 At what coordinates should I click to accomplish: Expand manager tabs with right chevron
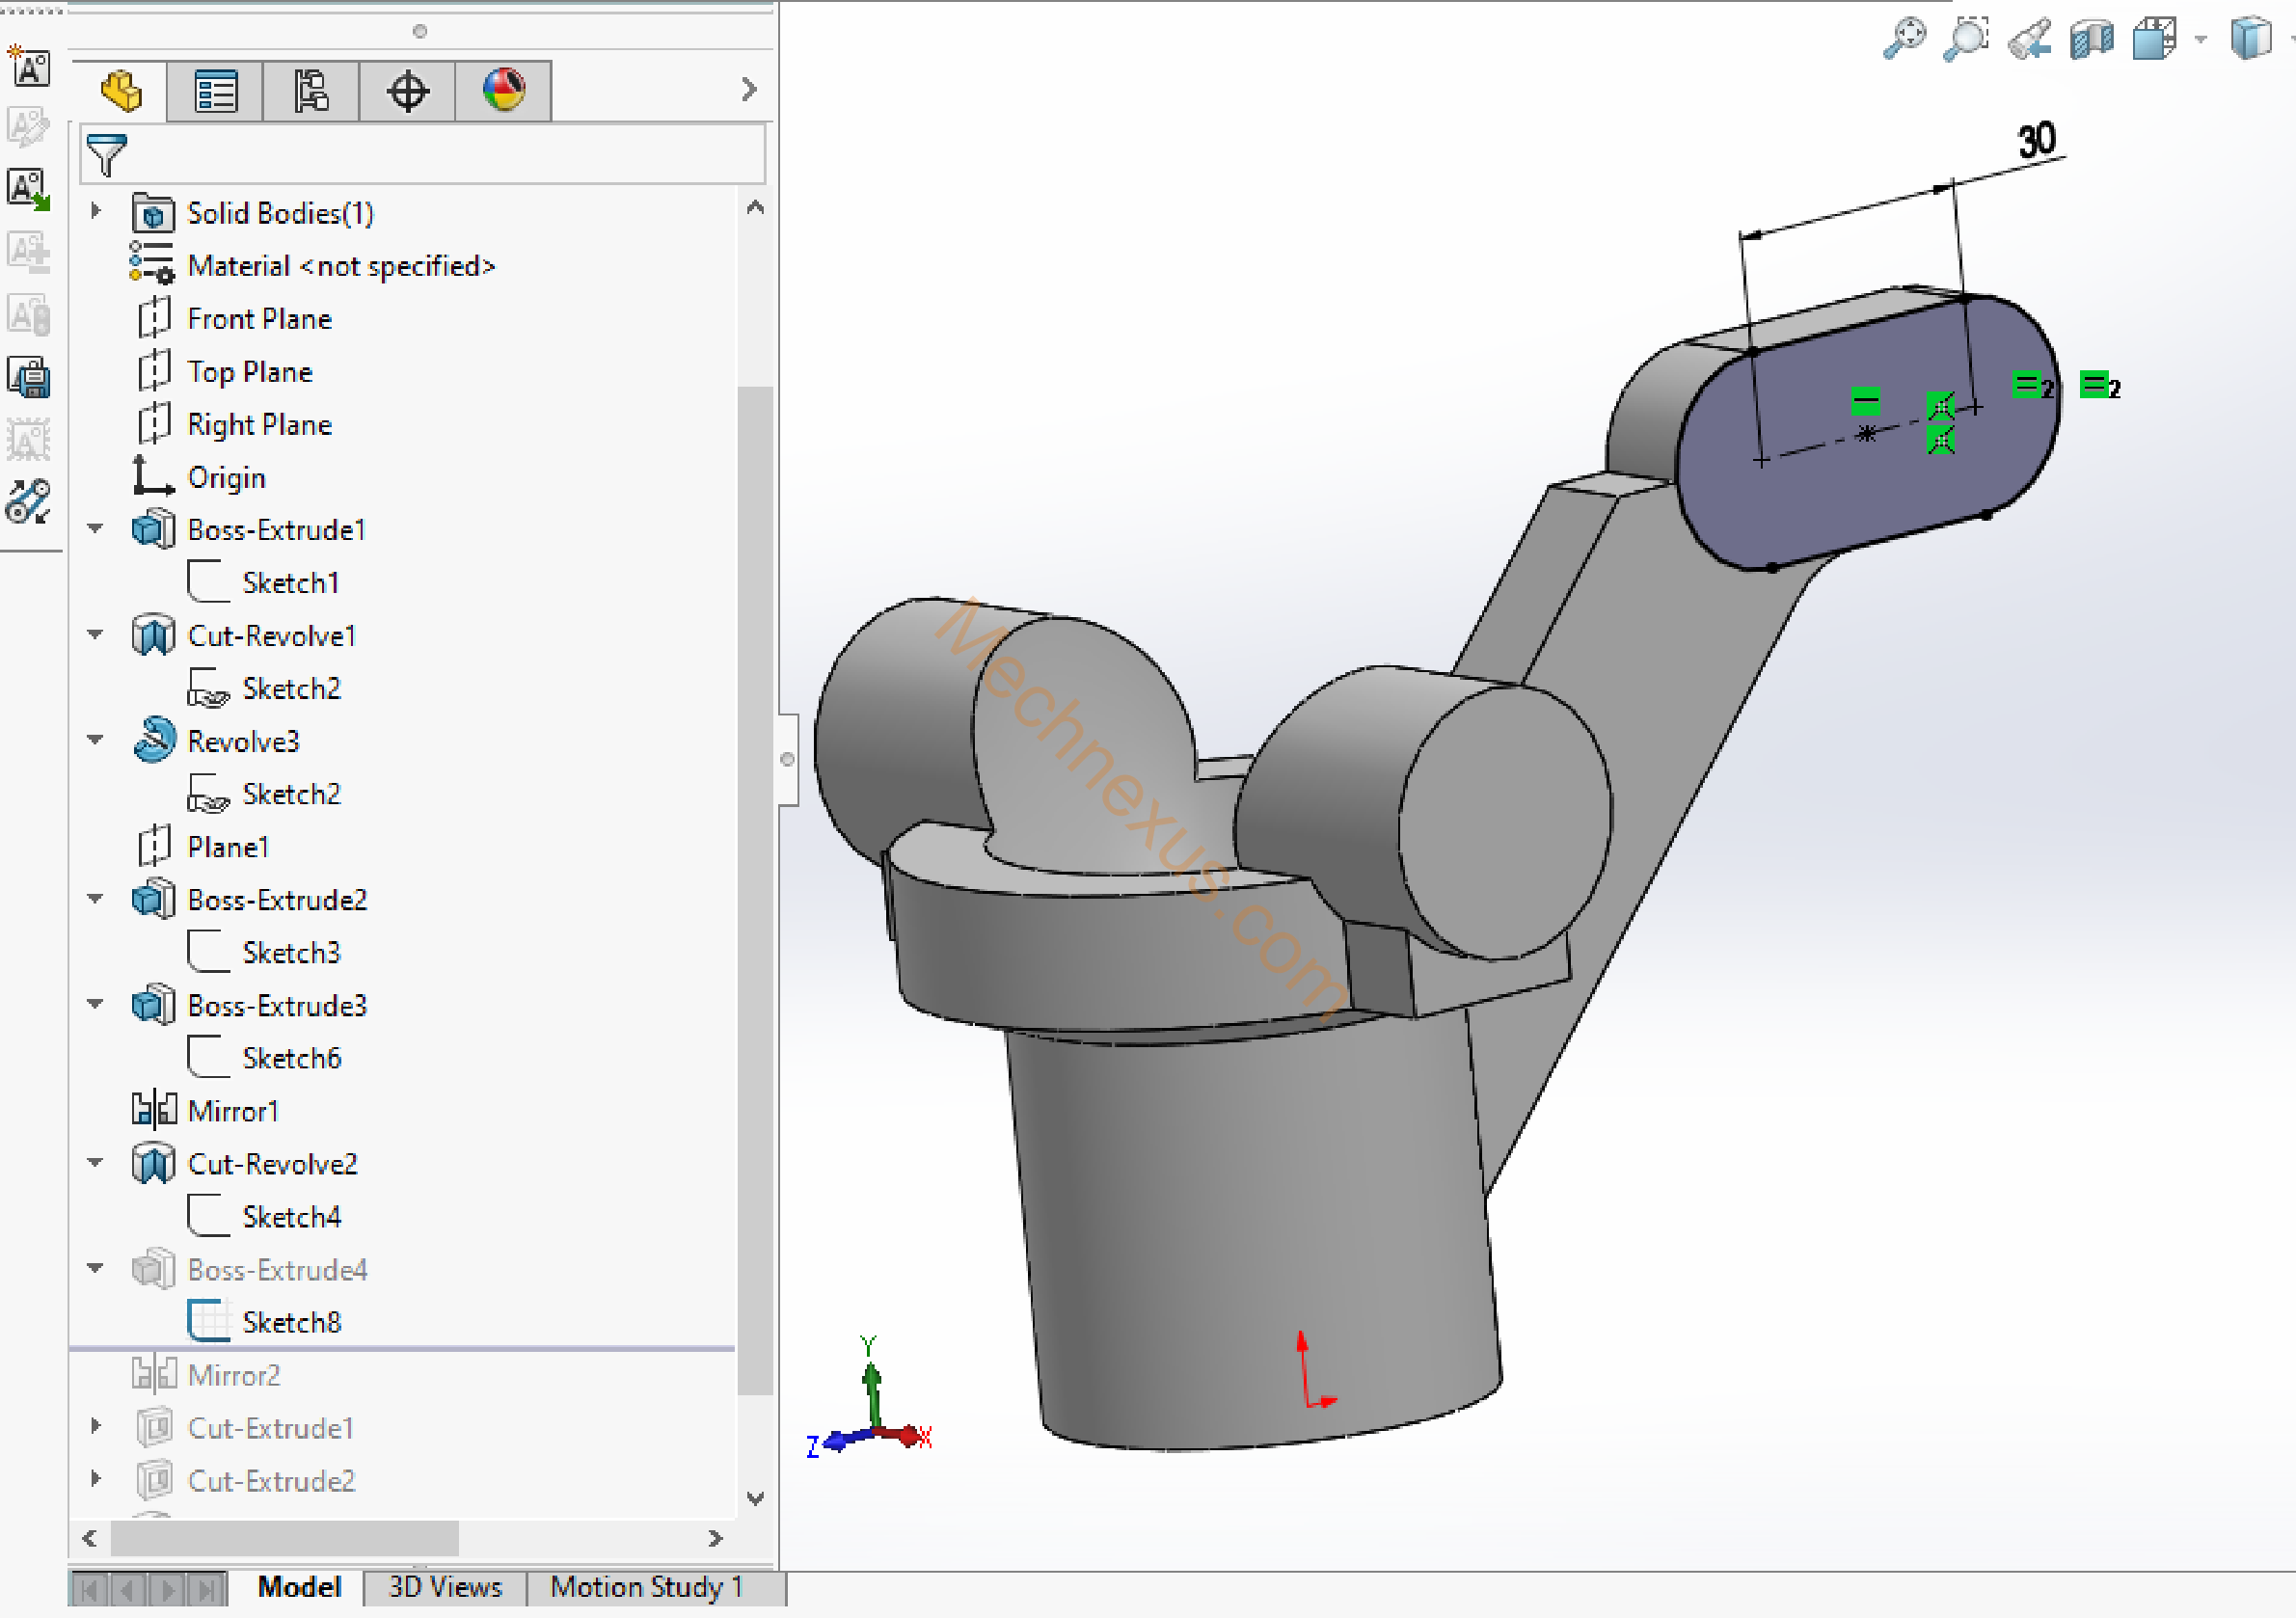tap(749, 90)
